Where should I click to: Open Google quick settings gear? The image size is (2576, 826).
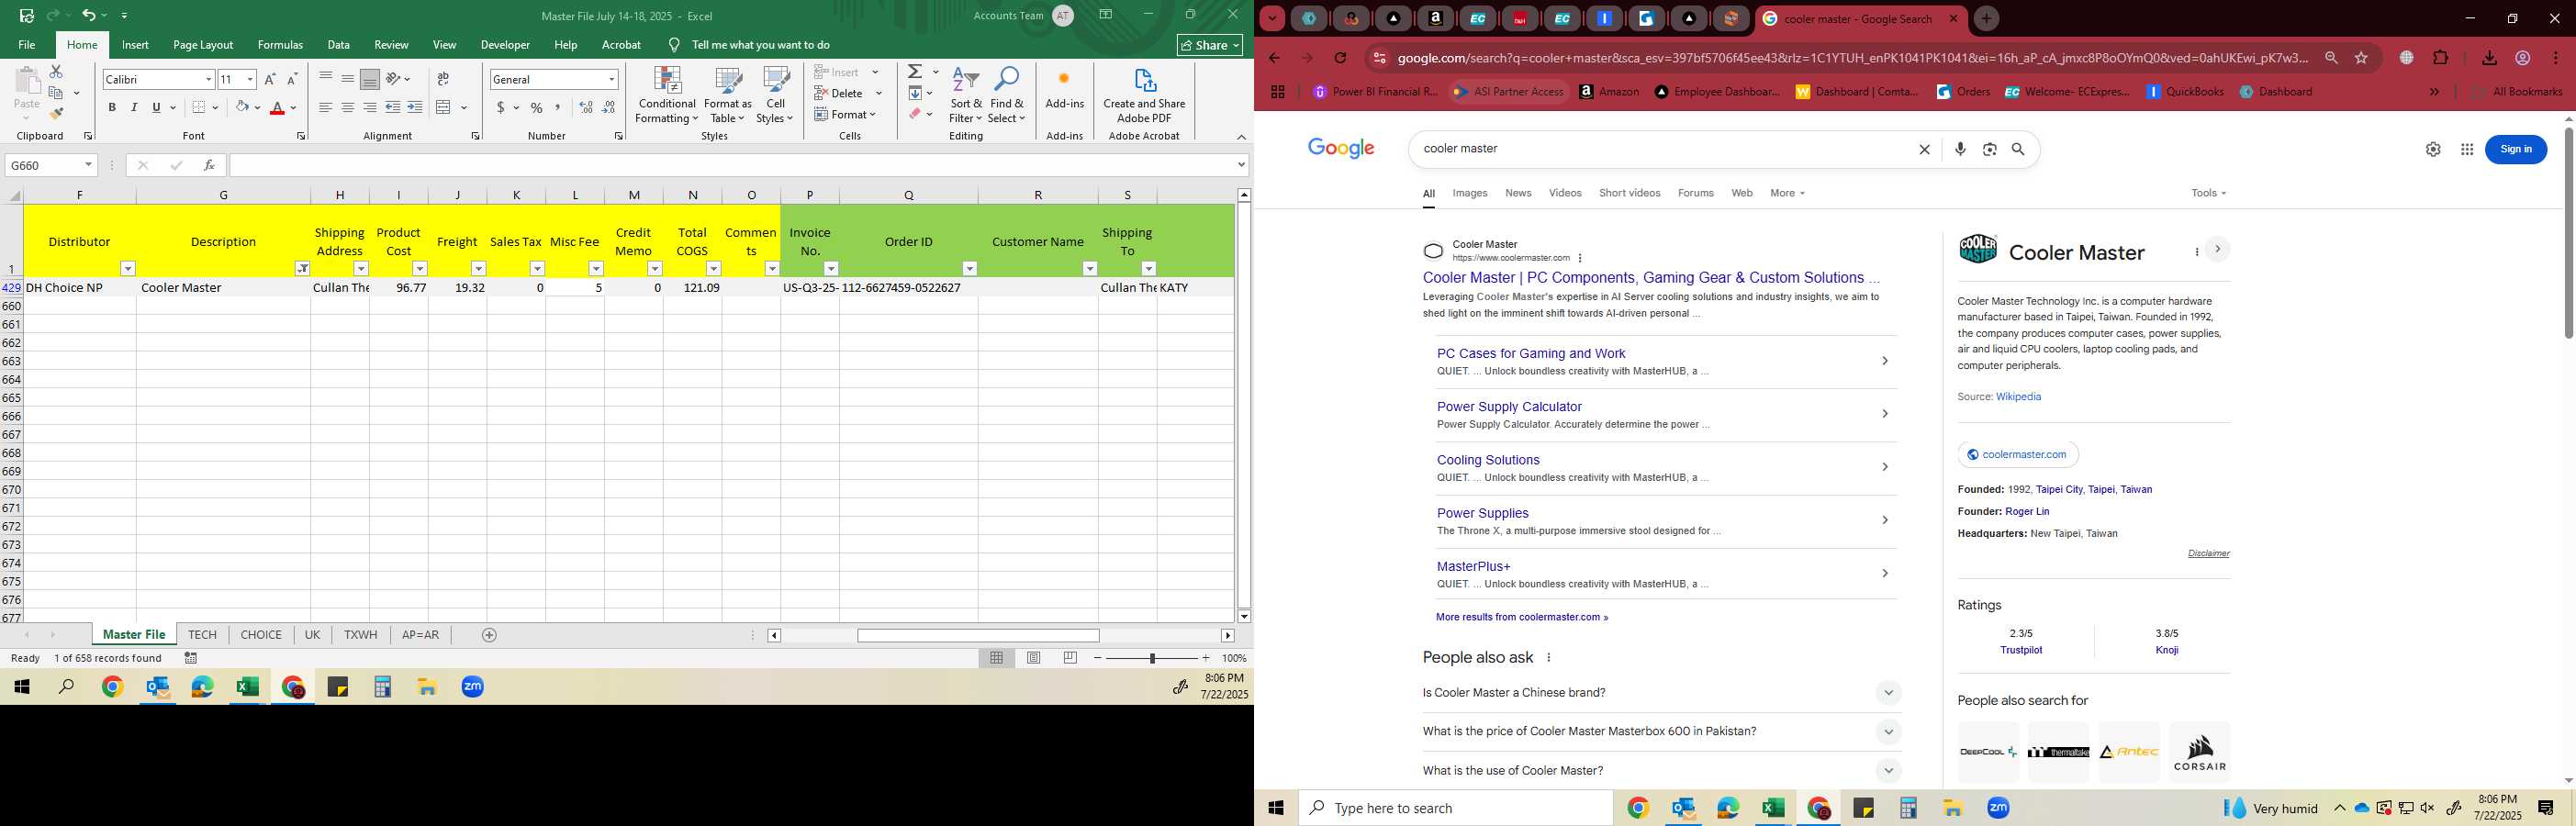point(2433,149)
